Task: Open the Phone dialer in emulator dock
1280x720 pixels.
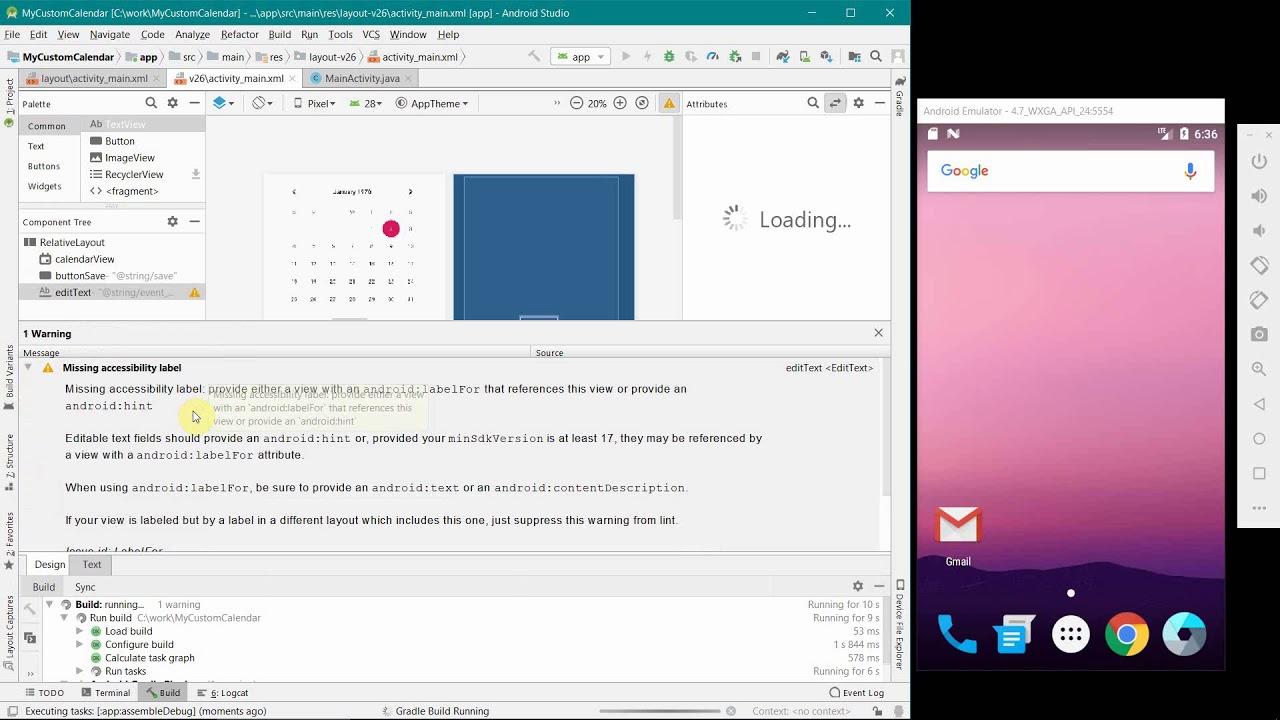Action: (957, 634)
